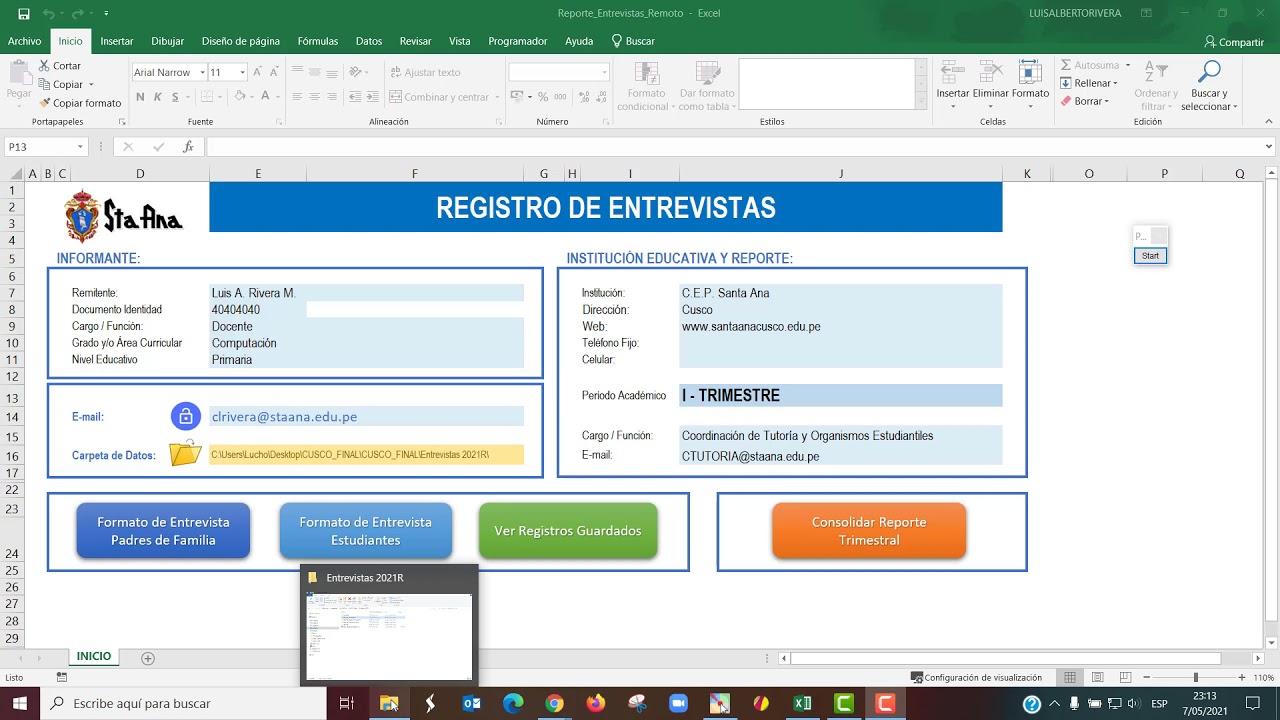This screenshot has width=1280, height=720.
Task: Click the Entrevistas 2021R window preview thumbnail
Action: (389, 637)
